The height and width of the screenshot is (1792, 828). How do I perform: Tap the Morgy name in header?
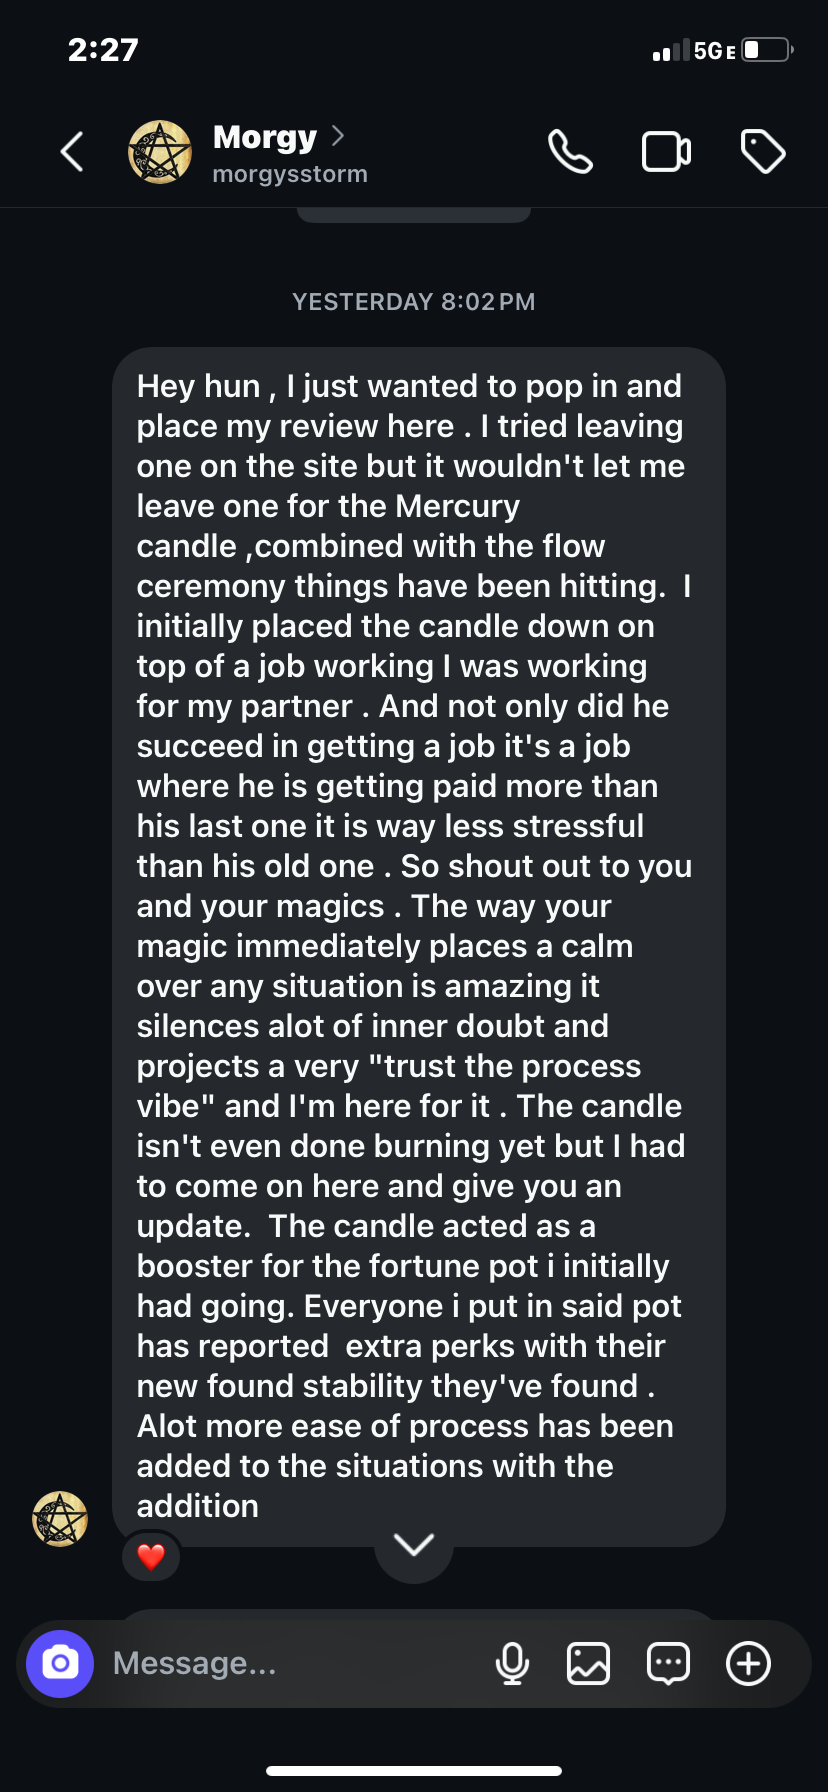coord(265,136)
